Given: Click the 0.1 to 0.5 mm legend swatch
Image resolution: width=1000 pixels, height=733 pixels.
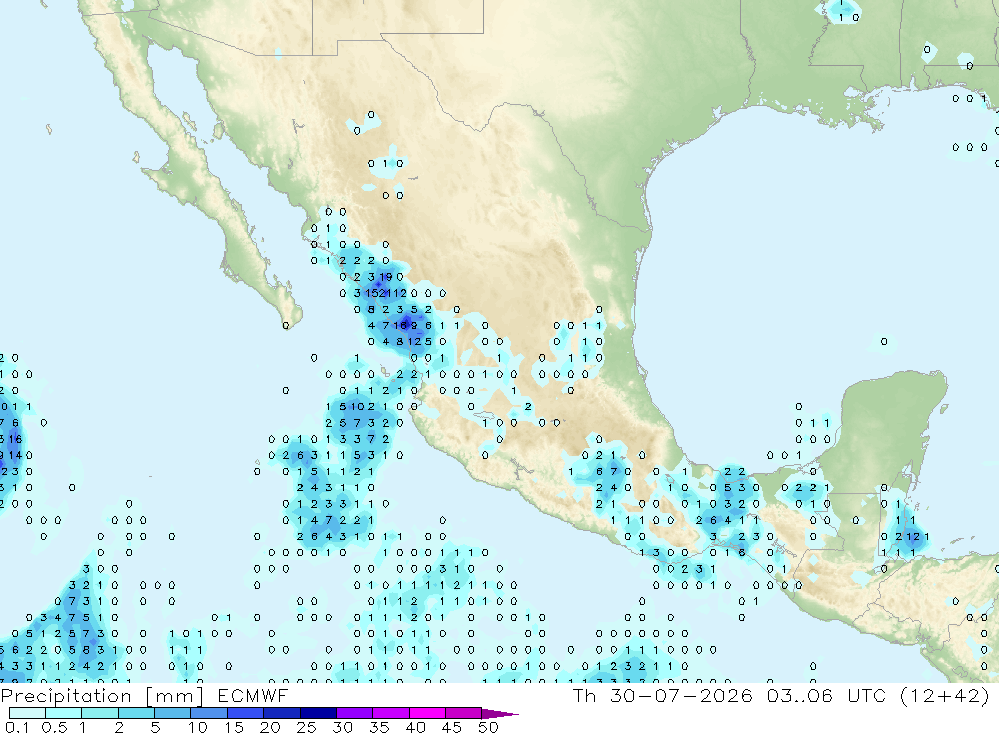Looking at the screenshot, I should click(x=27, y=713).
